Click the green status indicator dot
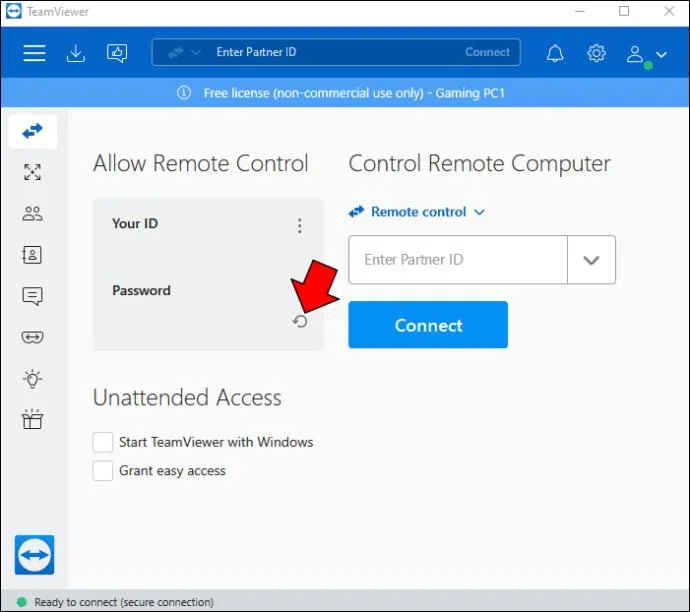The image size is (690, 612). 22,602
